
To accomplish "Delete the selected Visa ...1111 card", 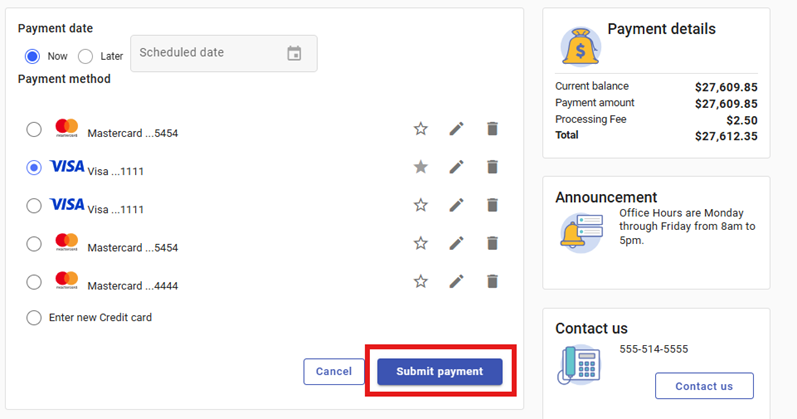I will click(492, 167).
